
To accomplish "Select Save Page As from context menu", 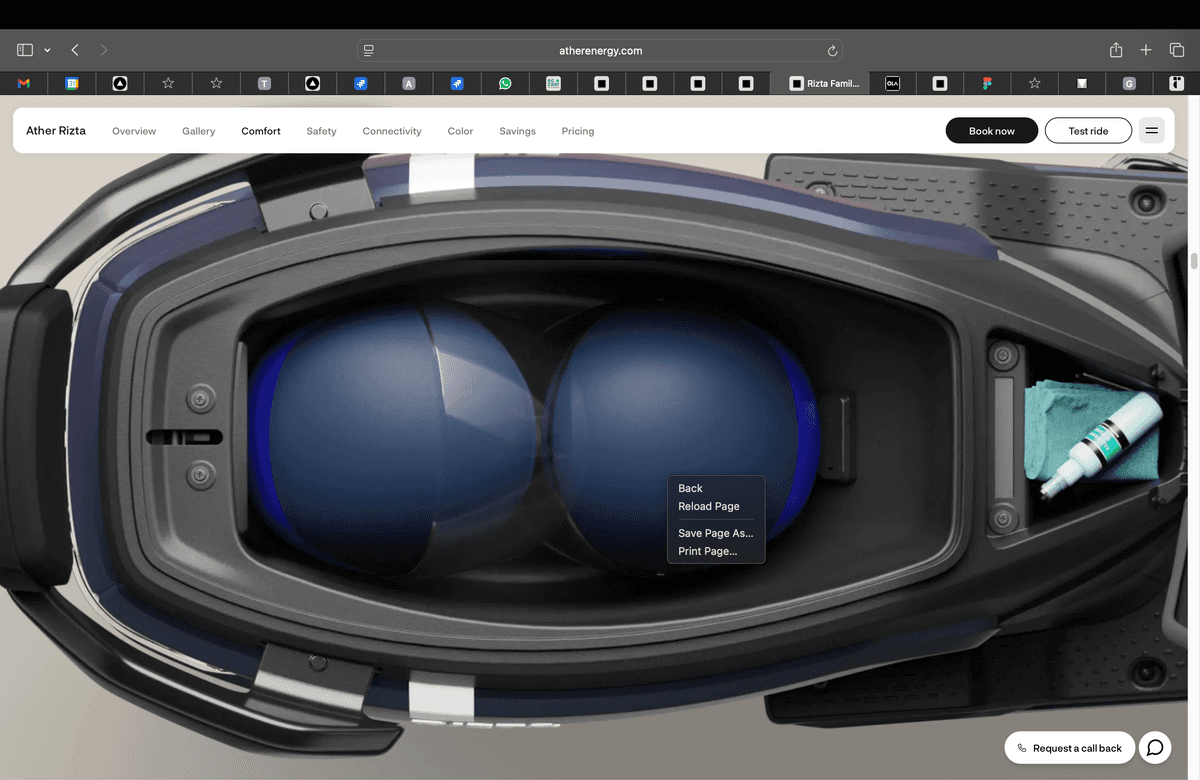I will click(715, 533).
